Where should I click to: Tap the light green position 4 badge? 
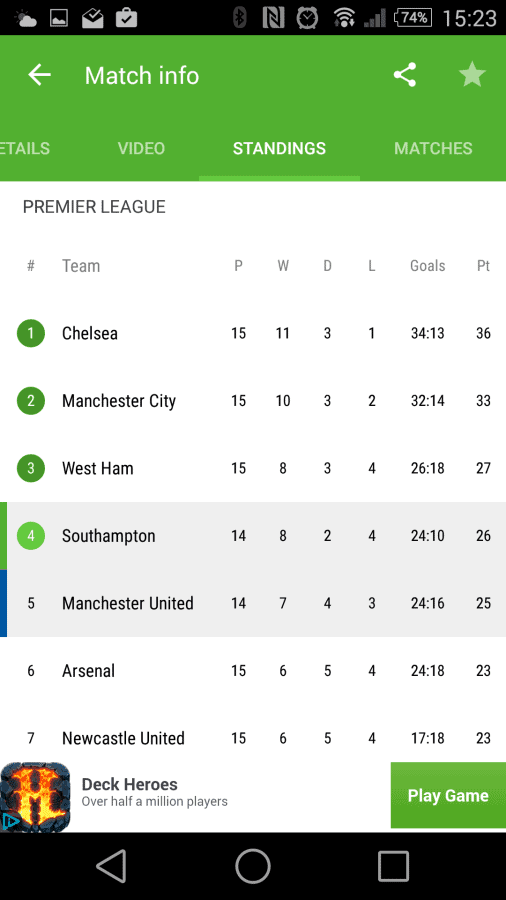tap(31, 536)
